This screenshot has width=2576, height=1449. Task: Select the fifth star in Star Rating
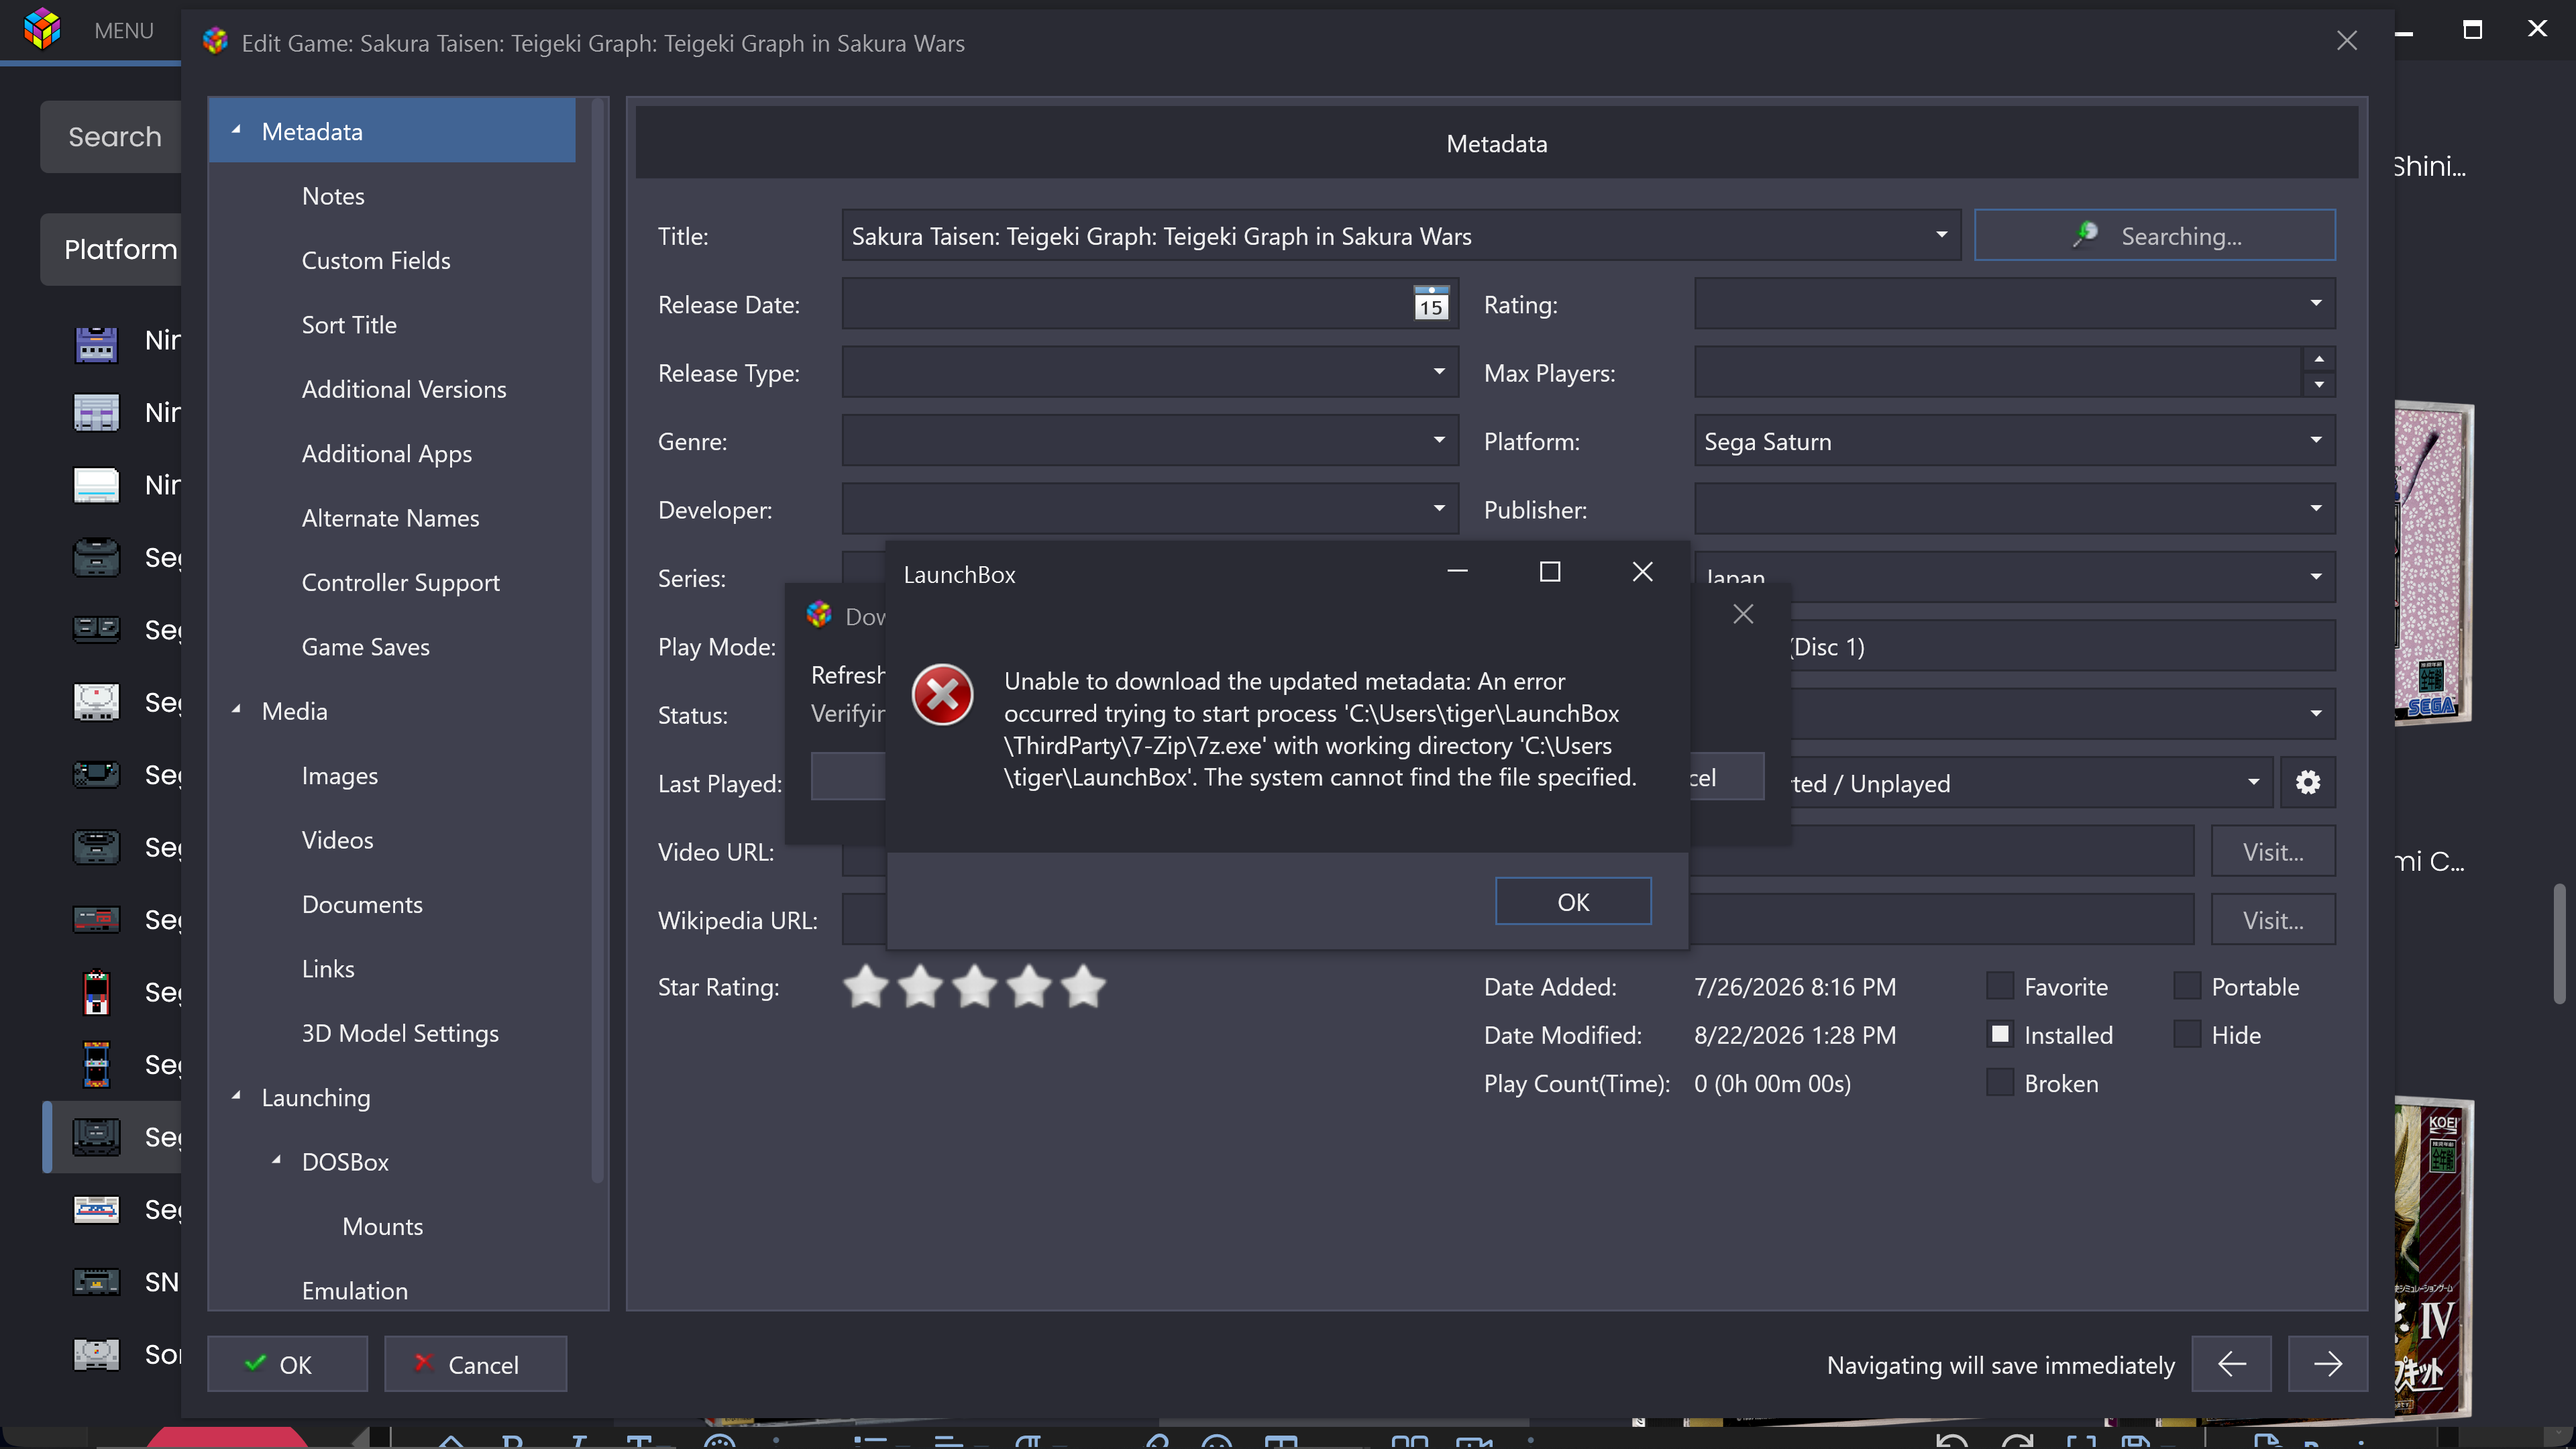(x=1083, y=987)
